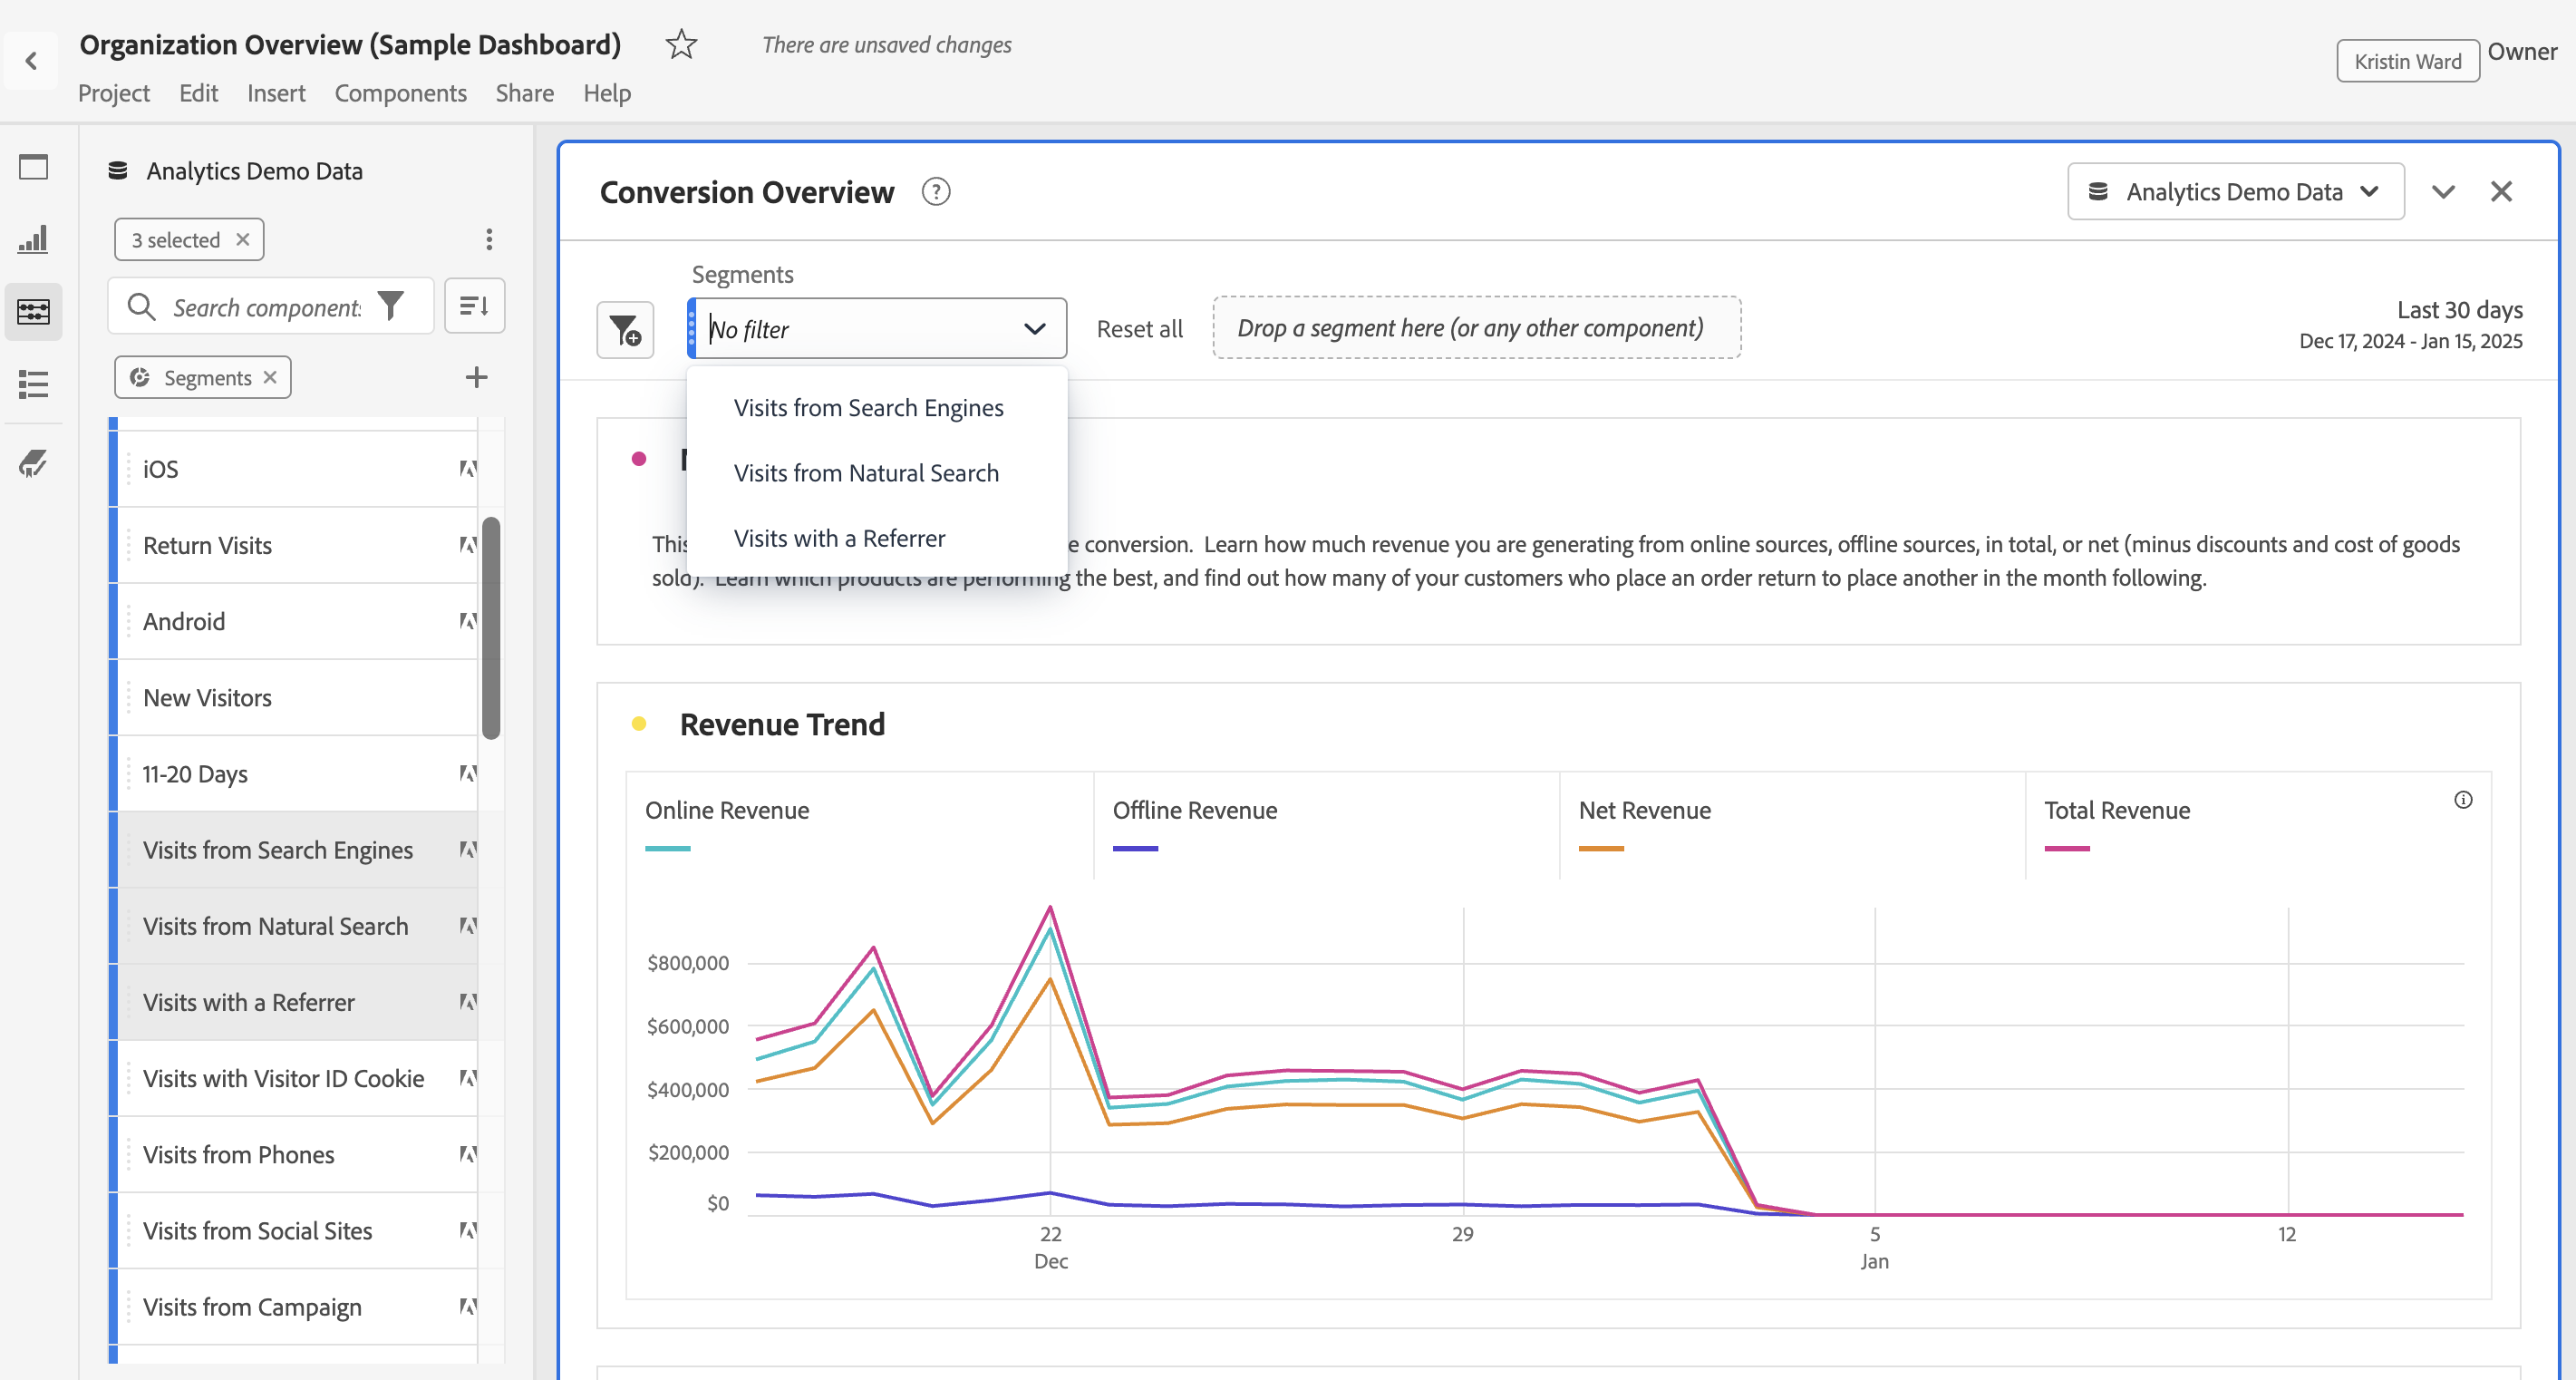Click the Last 30 days date range
2576x1380 pixels.
tap(2459, 310)
